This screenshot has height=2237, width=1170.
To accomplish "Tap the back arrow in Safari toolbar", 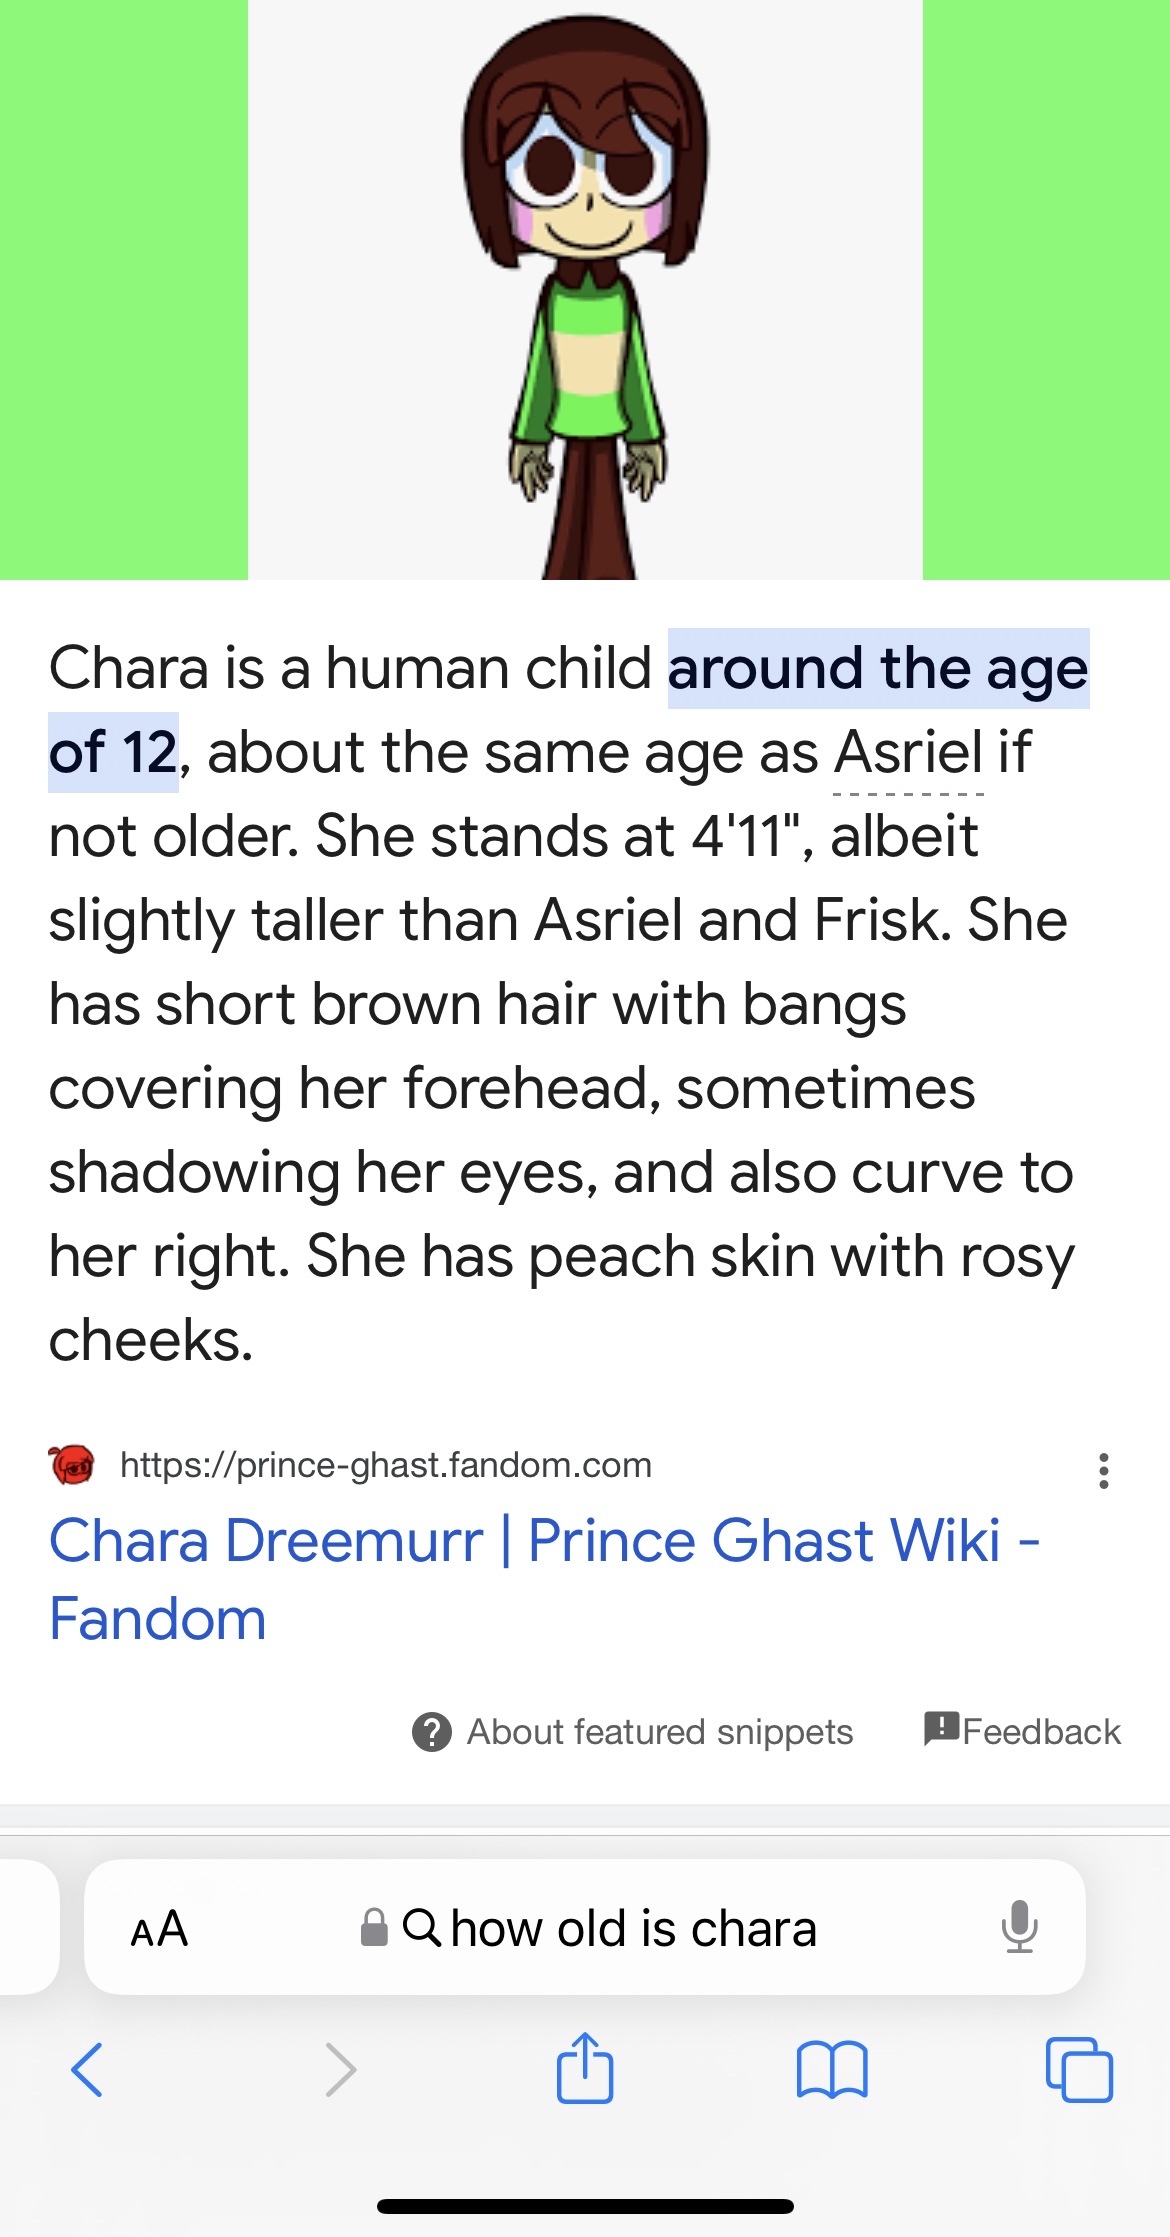I will point(87,2070).
